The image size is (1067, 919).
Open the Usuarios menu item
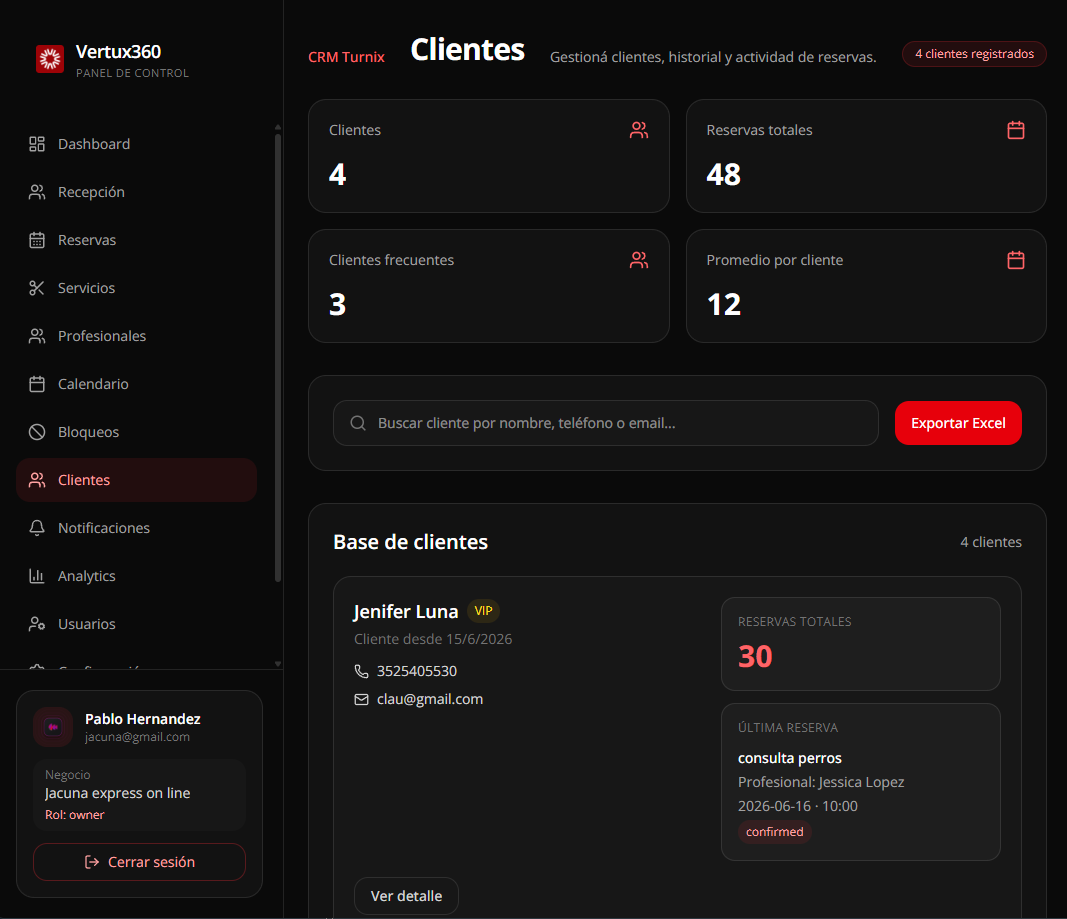click(136, 624)
